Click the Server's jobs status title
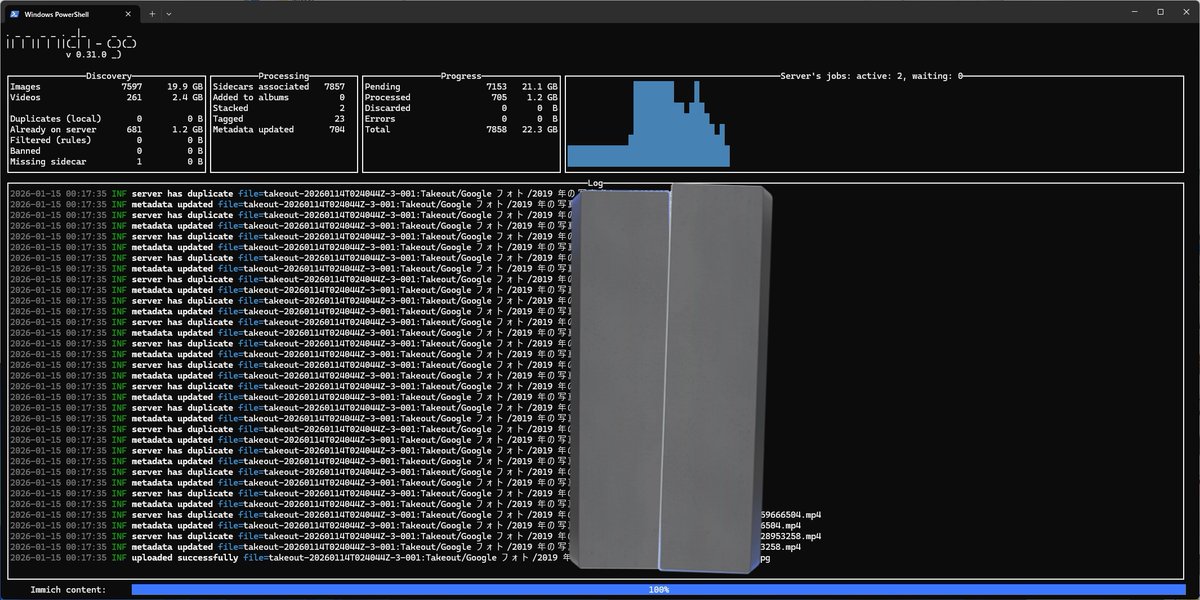This screenshot has width=1200, height=600. coord(872,76)
